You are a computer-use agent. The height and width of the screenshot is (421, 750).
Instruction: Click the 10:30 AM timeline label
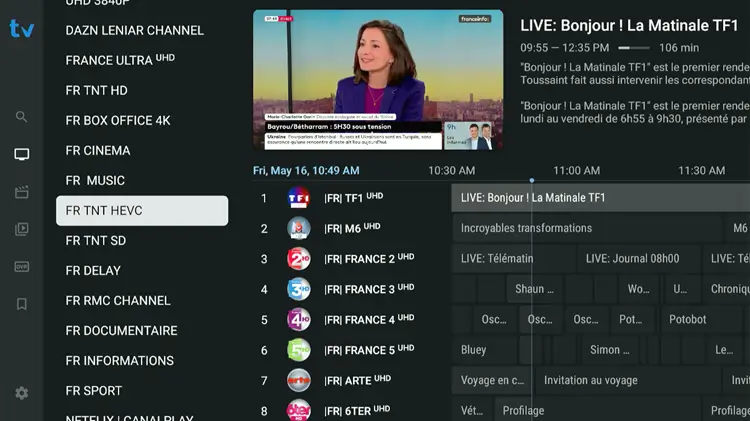point(452,170)
